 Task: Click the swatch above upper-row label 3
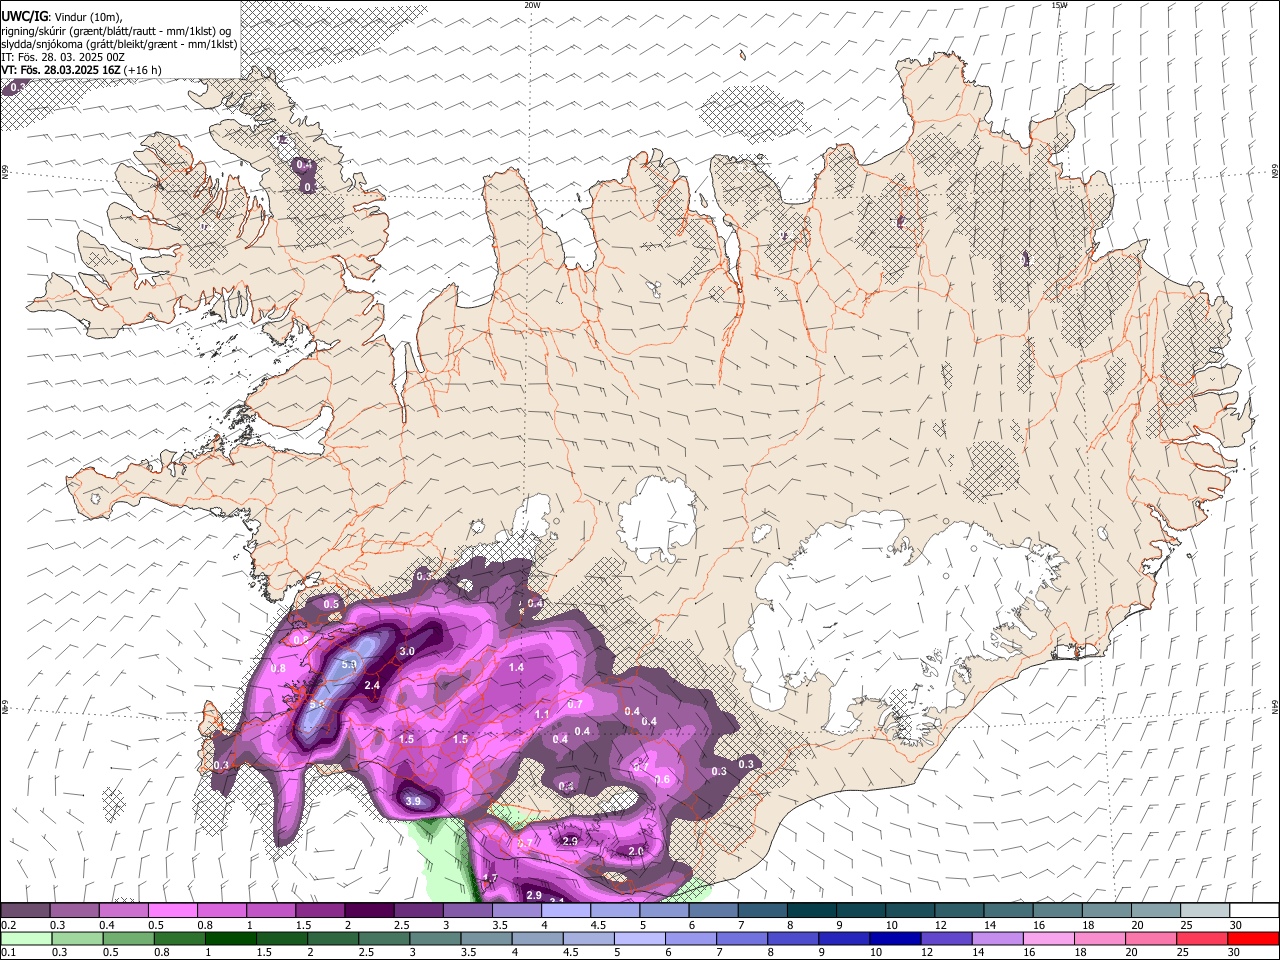pos(467,910)
